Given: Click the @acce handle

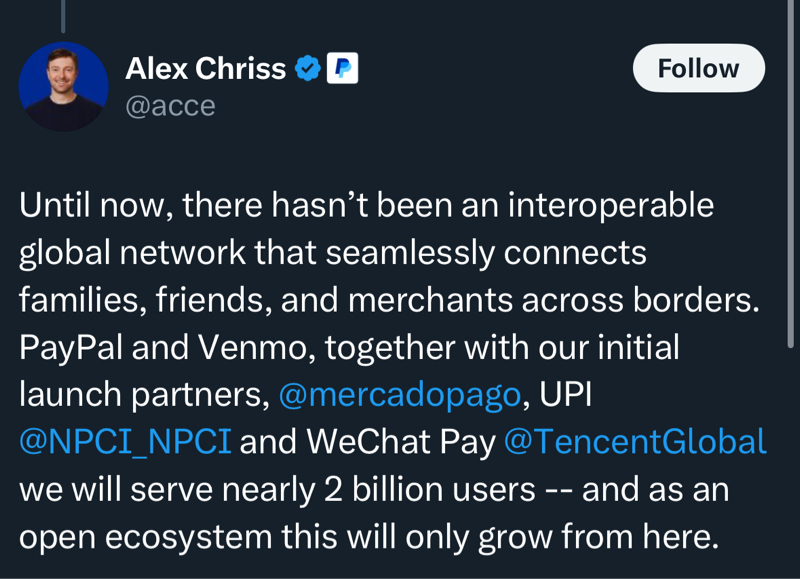Looking at the screenshot, I should coord(170,105).
